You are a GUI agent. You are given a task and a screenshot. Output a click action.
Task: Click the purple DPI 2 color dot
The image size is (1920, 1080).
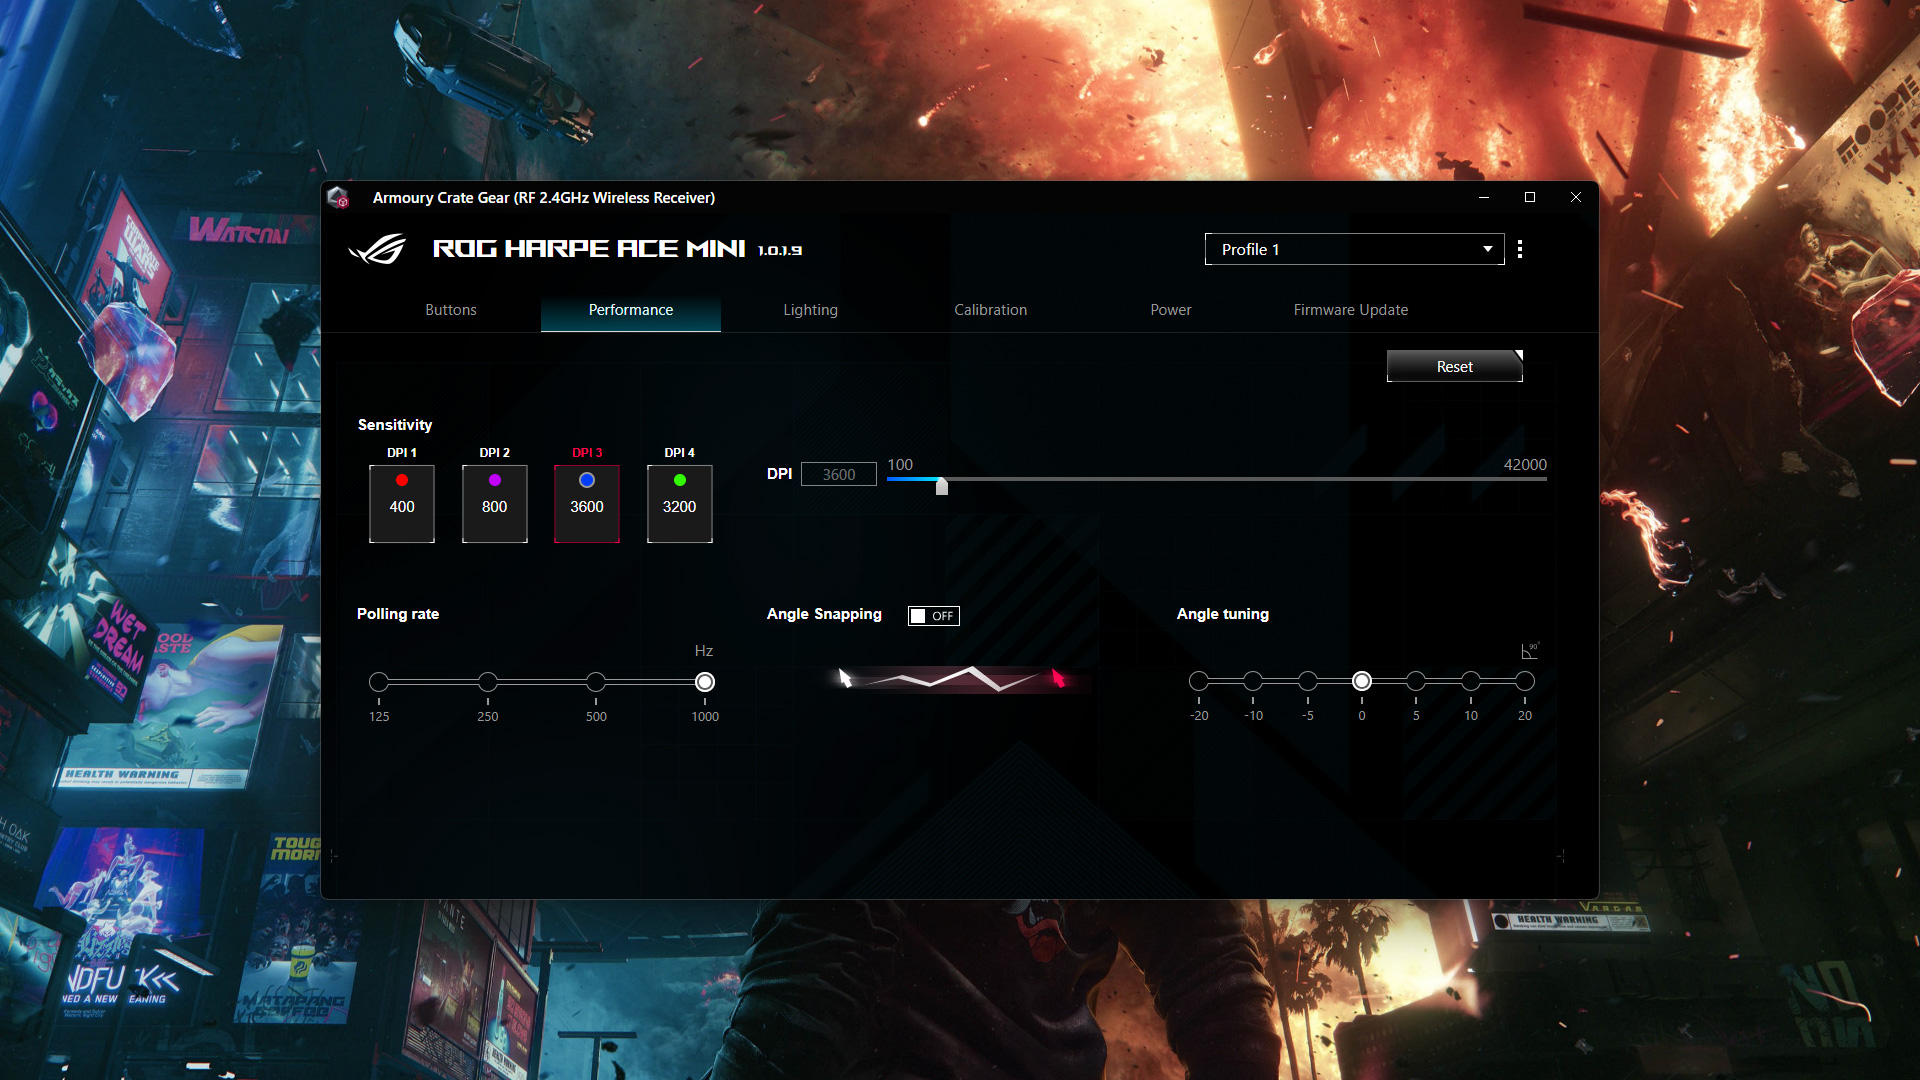(495, 480)
